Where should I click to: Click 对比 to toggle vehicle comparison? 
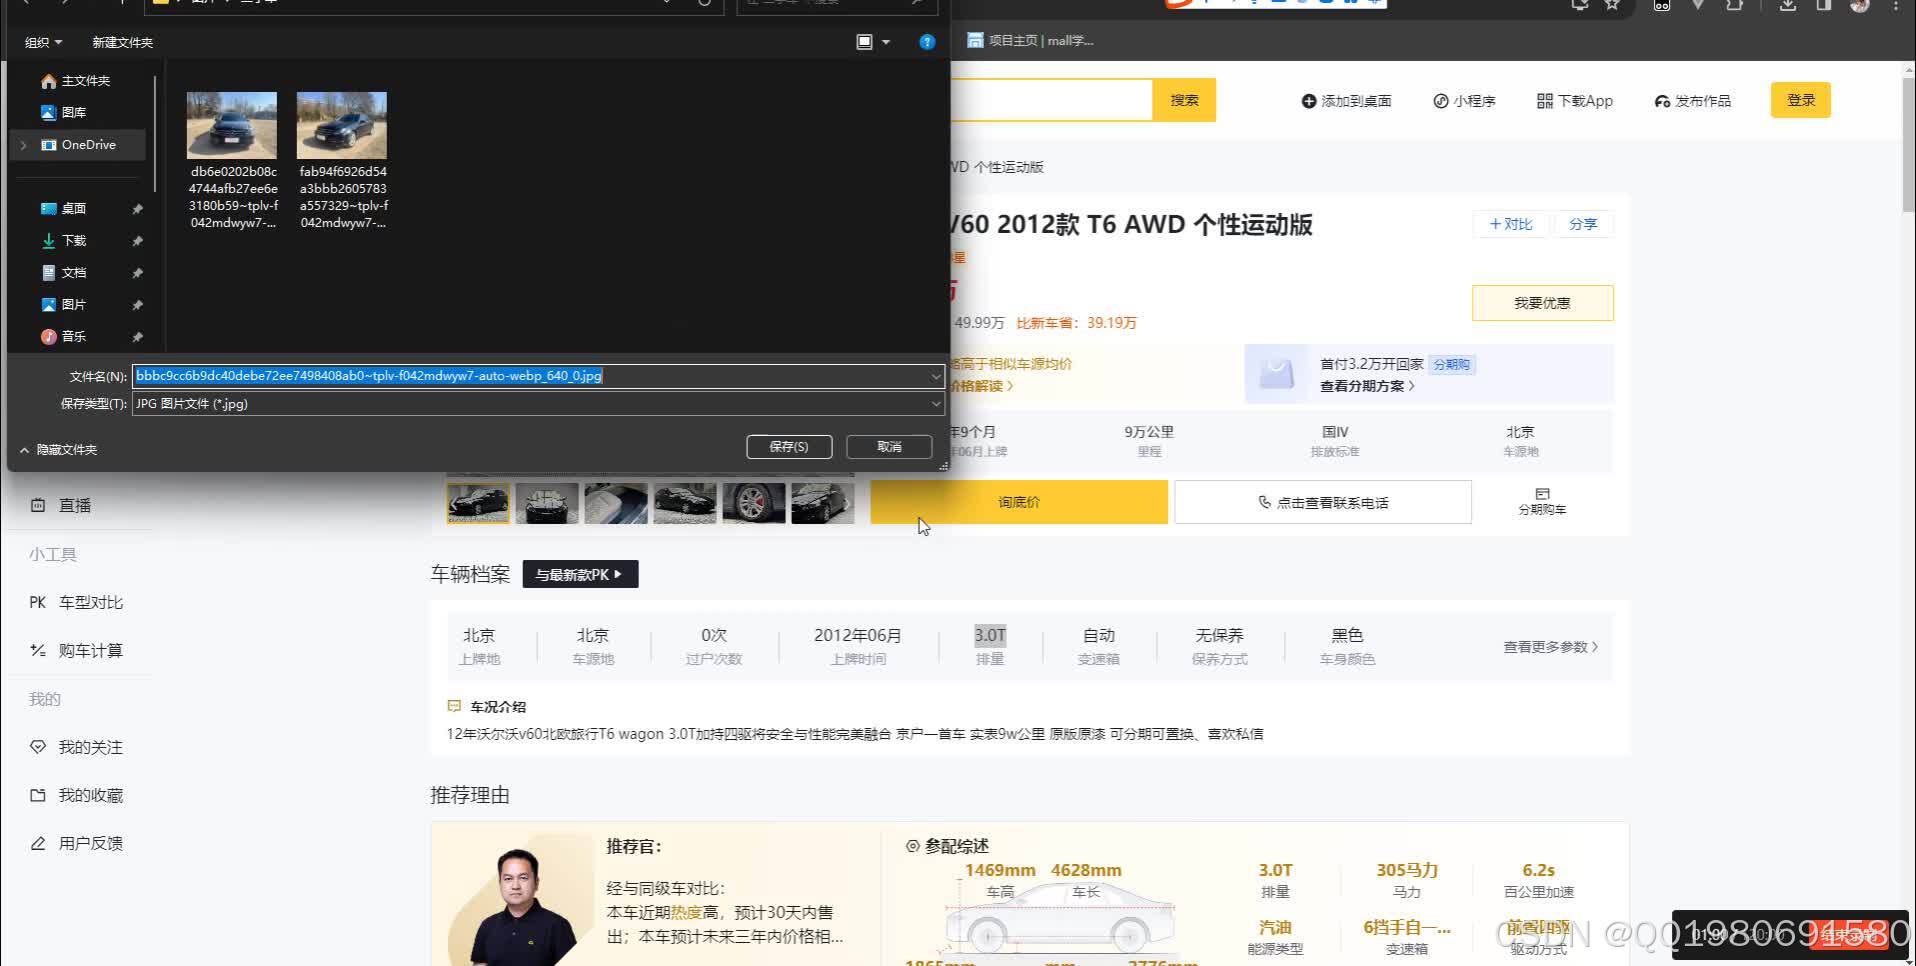[x=1511, y=224]
